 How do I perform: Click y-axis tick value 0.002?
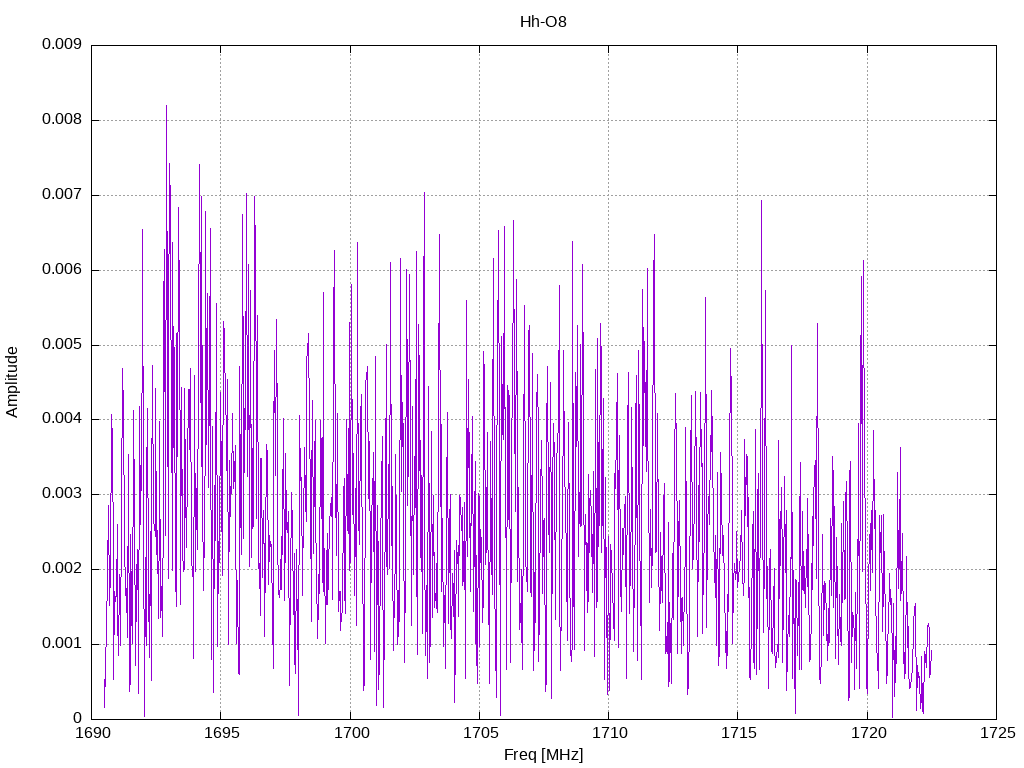pyautogui.click(x=62, y=568)
